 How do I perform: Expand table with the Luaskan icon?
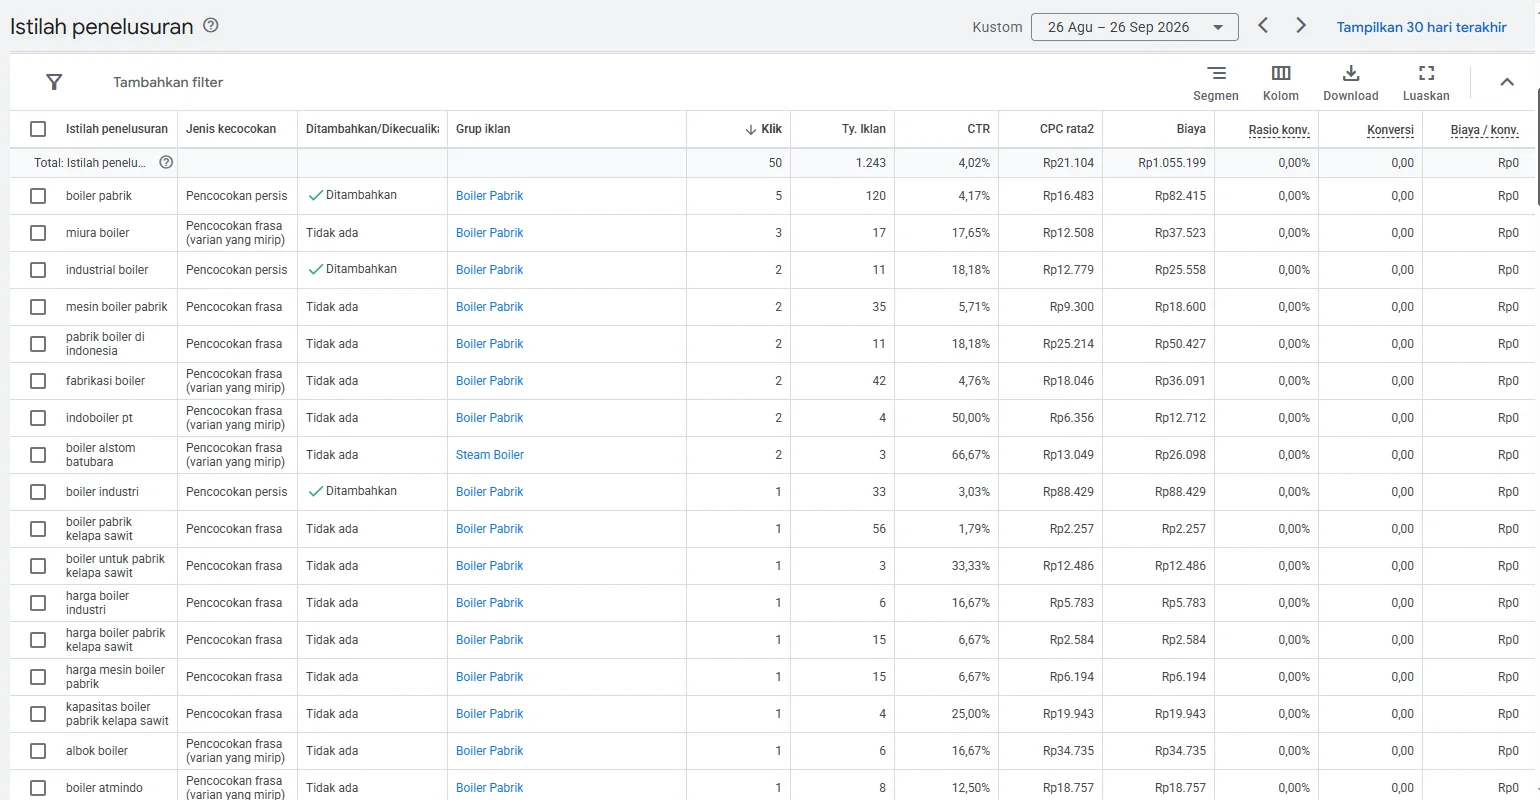pyautogui.click(x=1426, y=73)
